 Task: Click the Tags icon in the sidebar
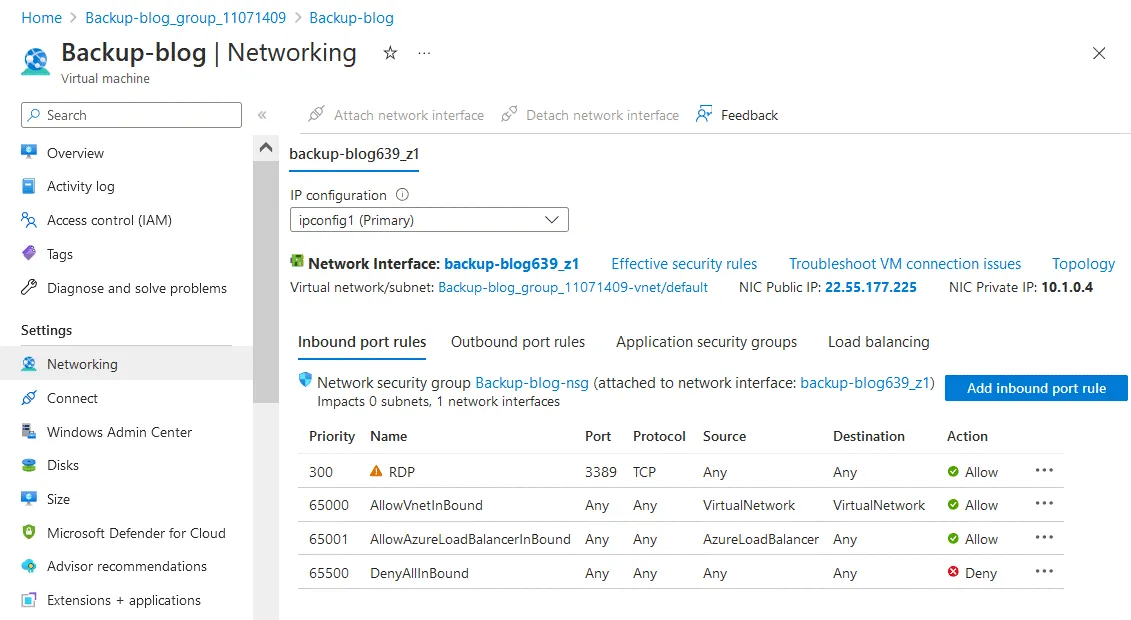coord(29,254)
